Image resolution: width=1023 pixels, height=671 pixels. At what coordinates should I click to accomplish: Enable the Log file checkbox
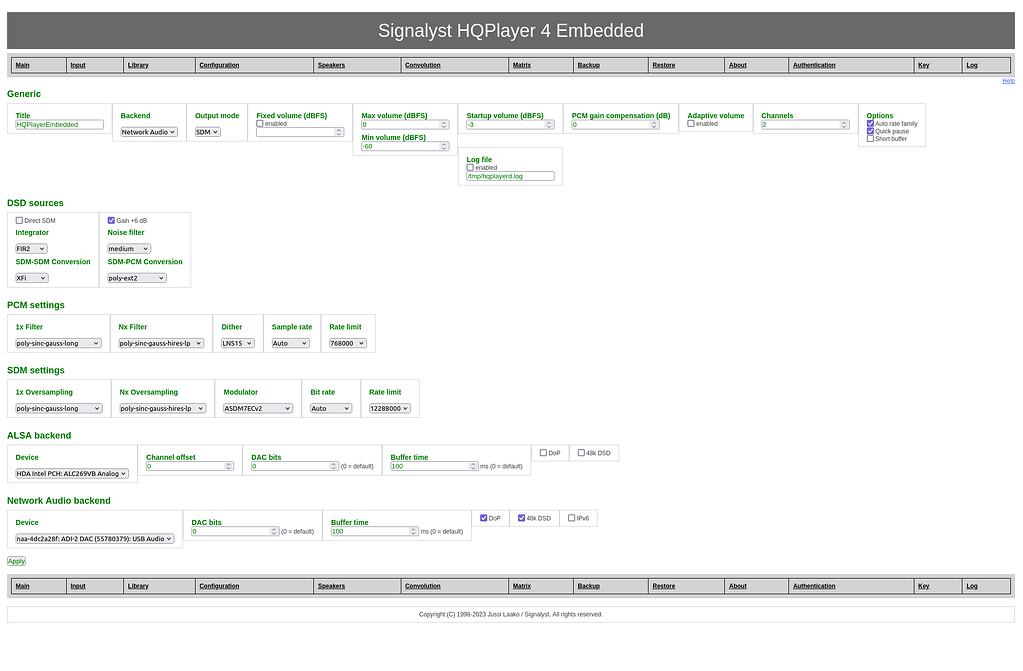click(x=470, y=168)
